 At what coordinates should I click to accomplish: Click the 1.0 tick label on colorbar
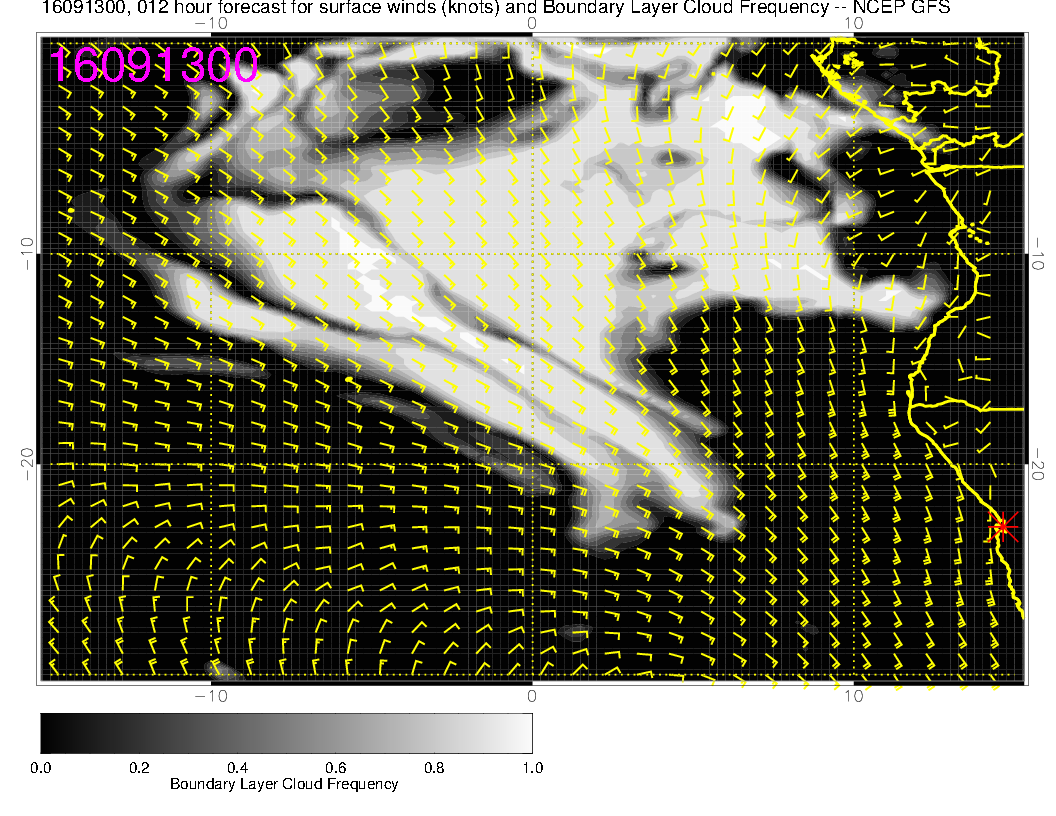[531, 767]
